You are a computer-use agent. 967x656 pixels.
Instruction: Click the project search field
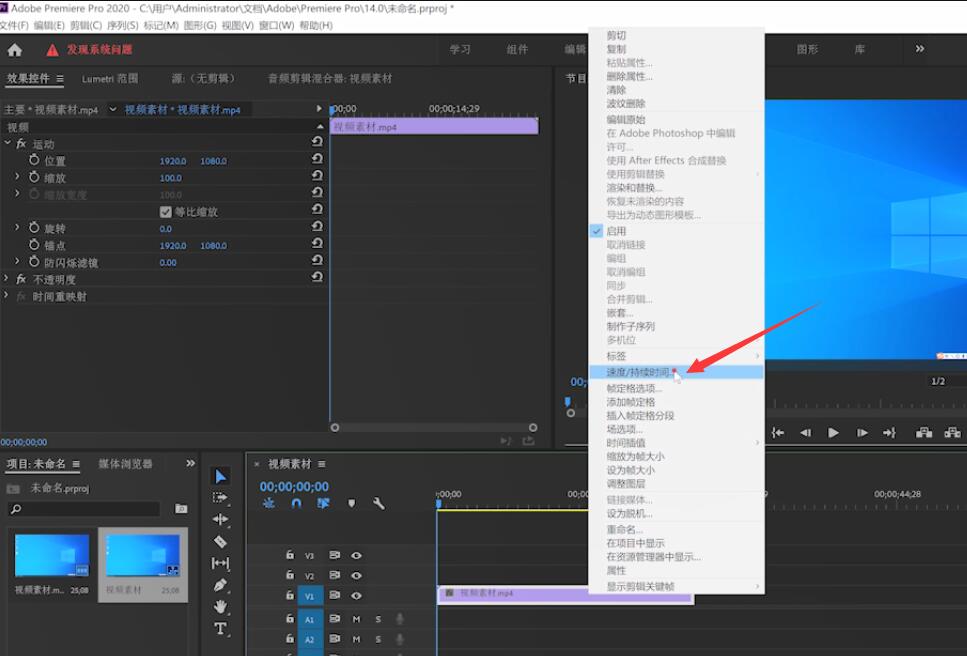pyautogui.click(x=84, y=509)
